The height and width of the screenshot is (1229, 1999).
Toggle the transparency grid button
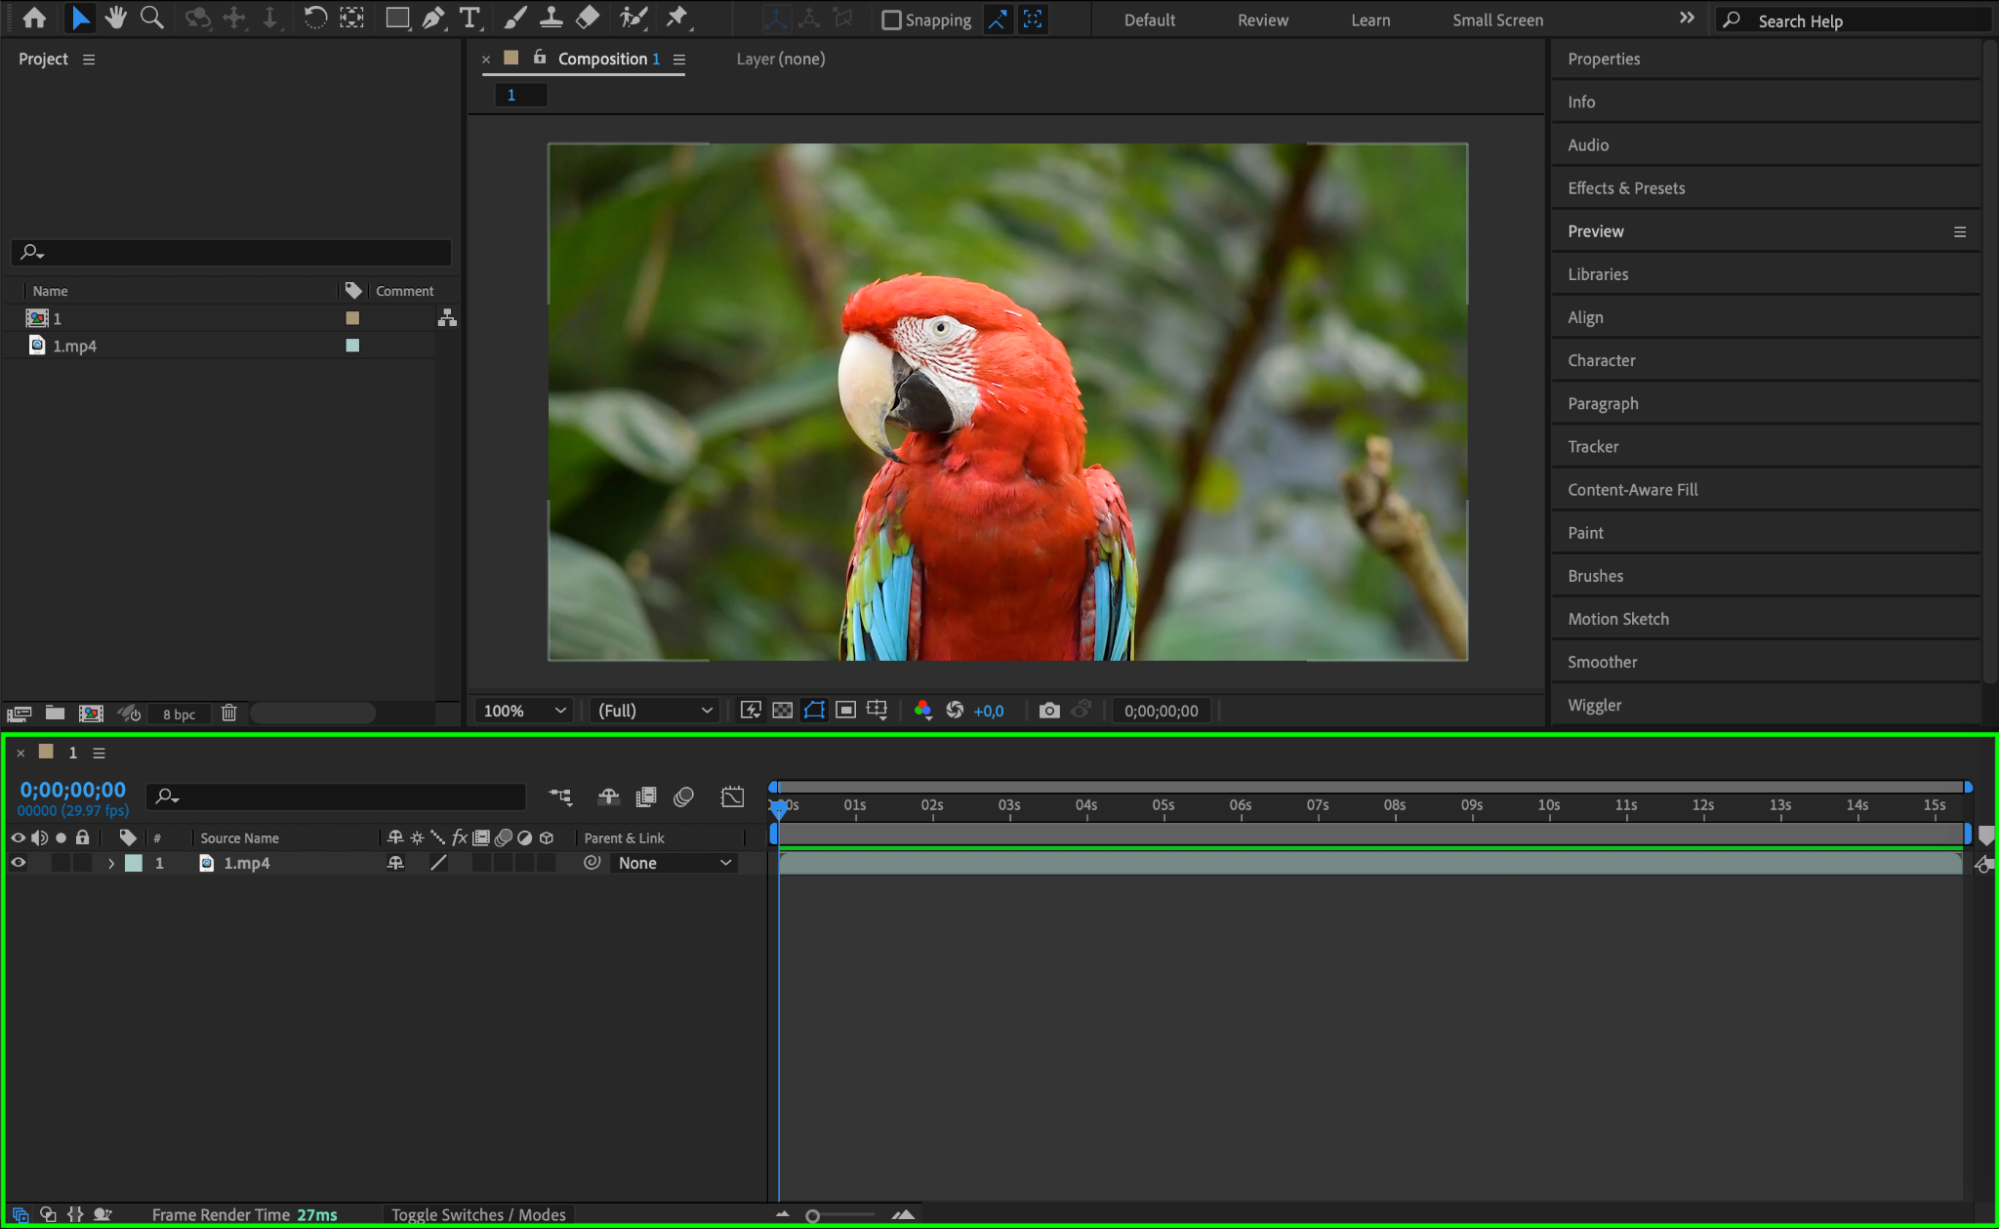click(782, 710)
